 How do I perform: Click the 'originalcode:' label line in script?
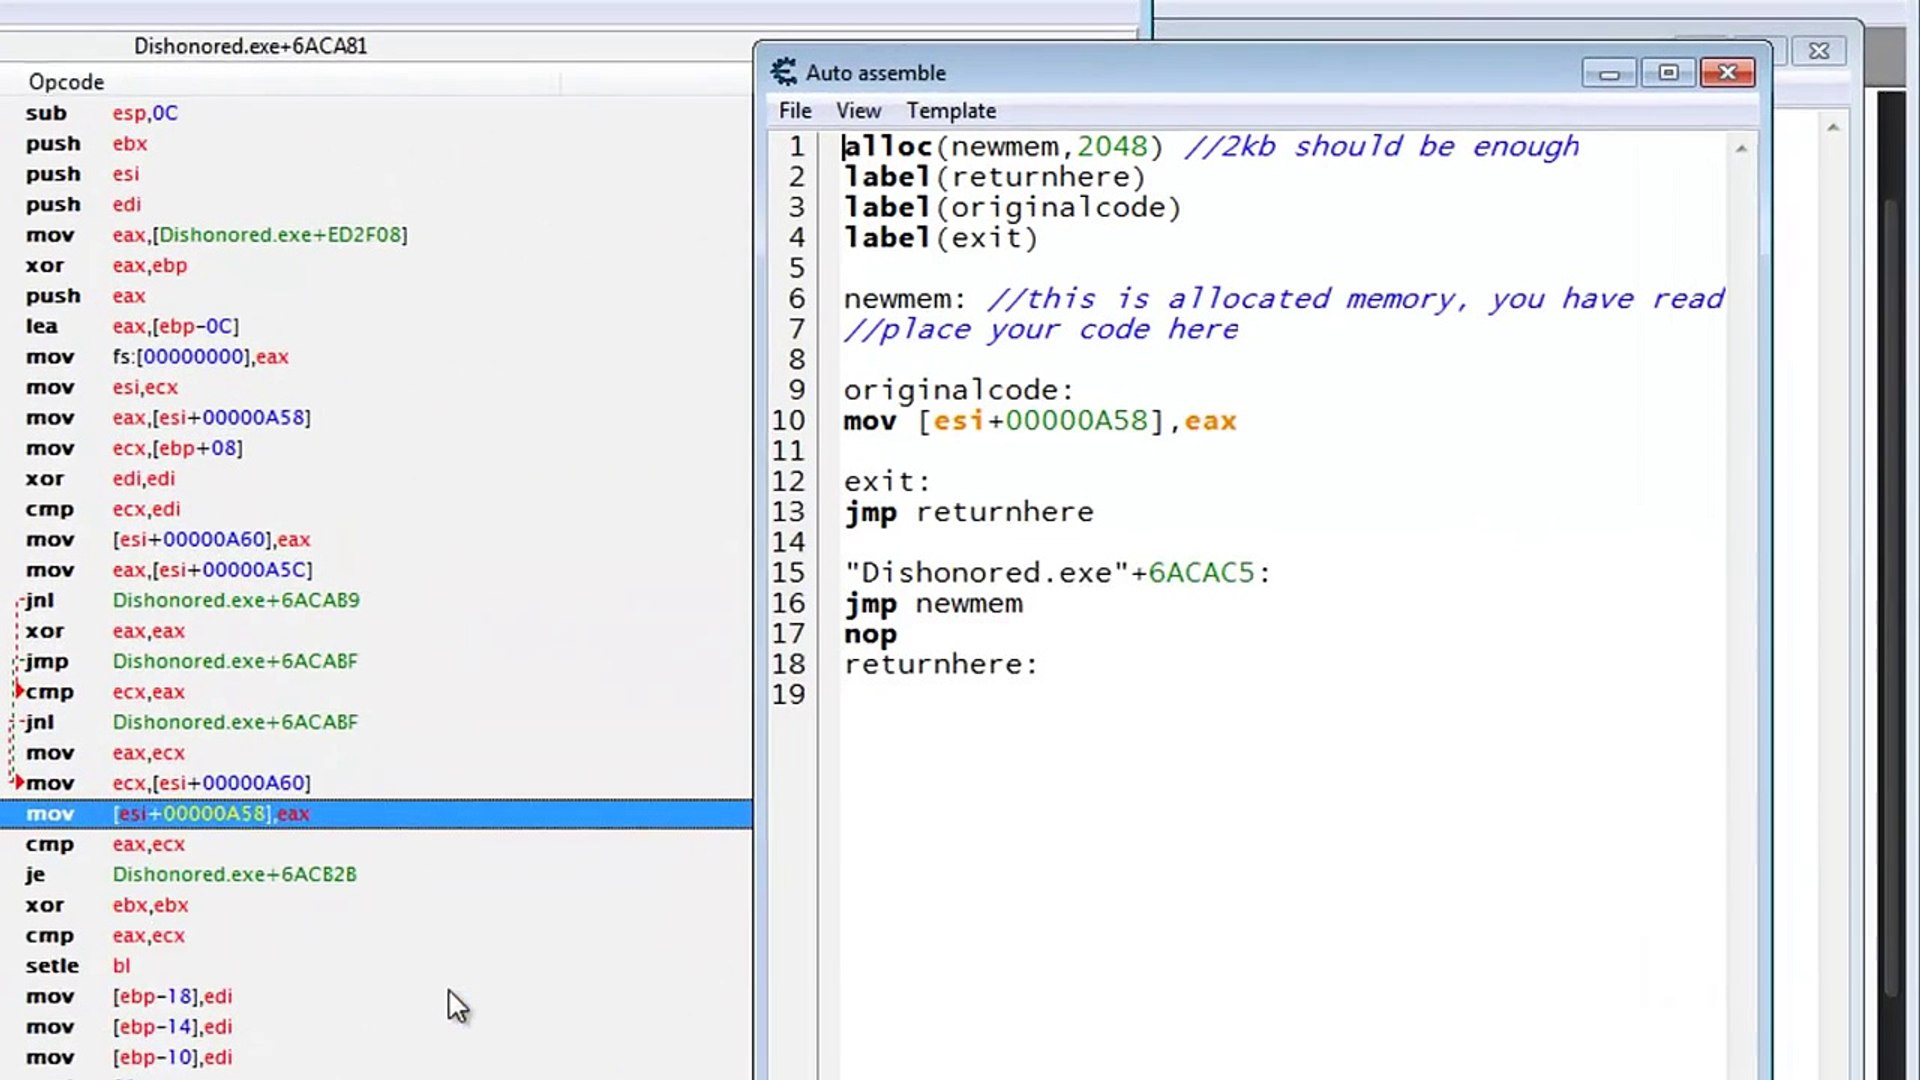(959, 390)
